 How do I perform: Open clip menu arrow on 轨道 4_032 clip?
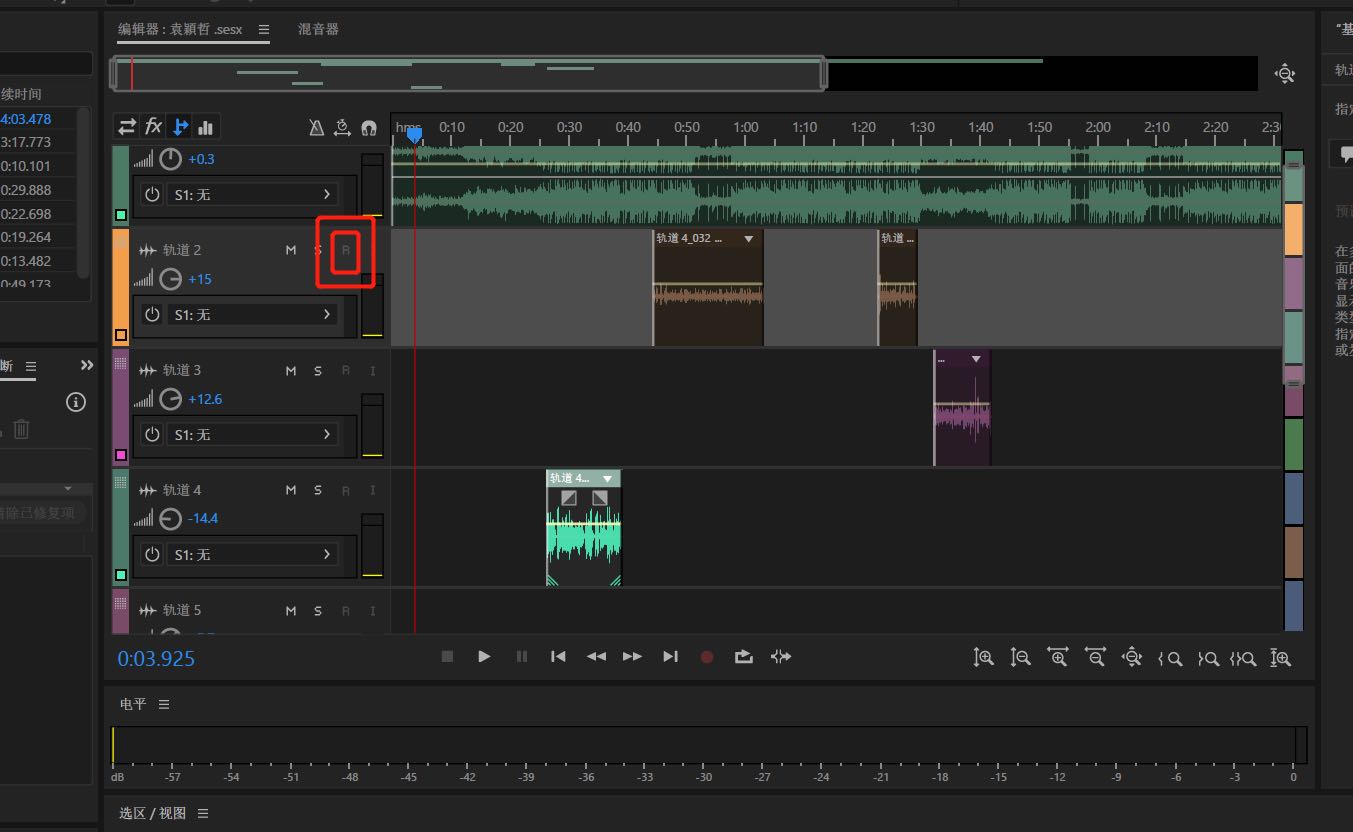tap(748, 239)
